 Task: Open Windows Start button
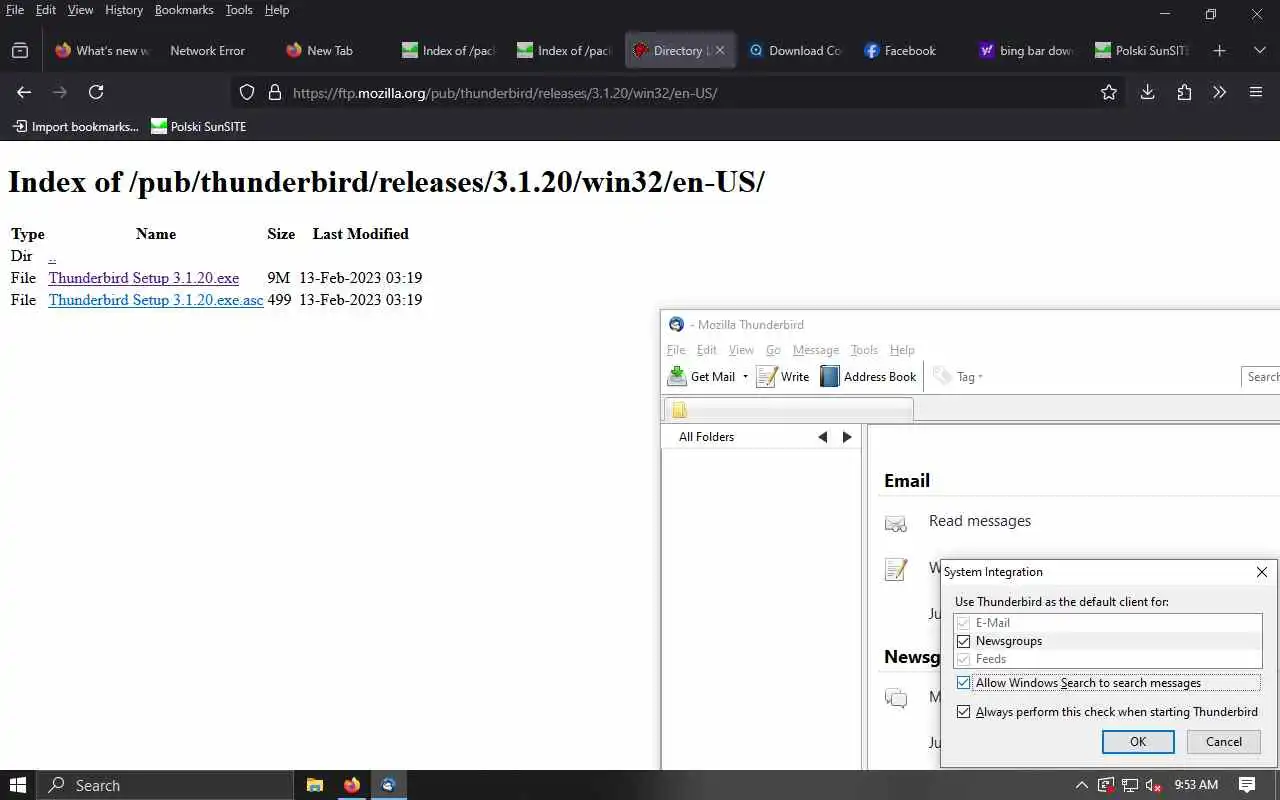17,785
